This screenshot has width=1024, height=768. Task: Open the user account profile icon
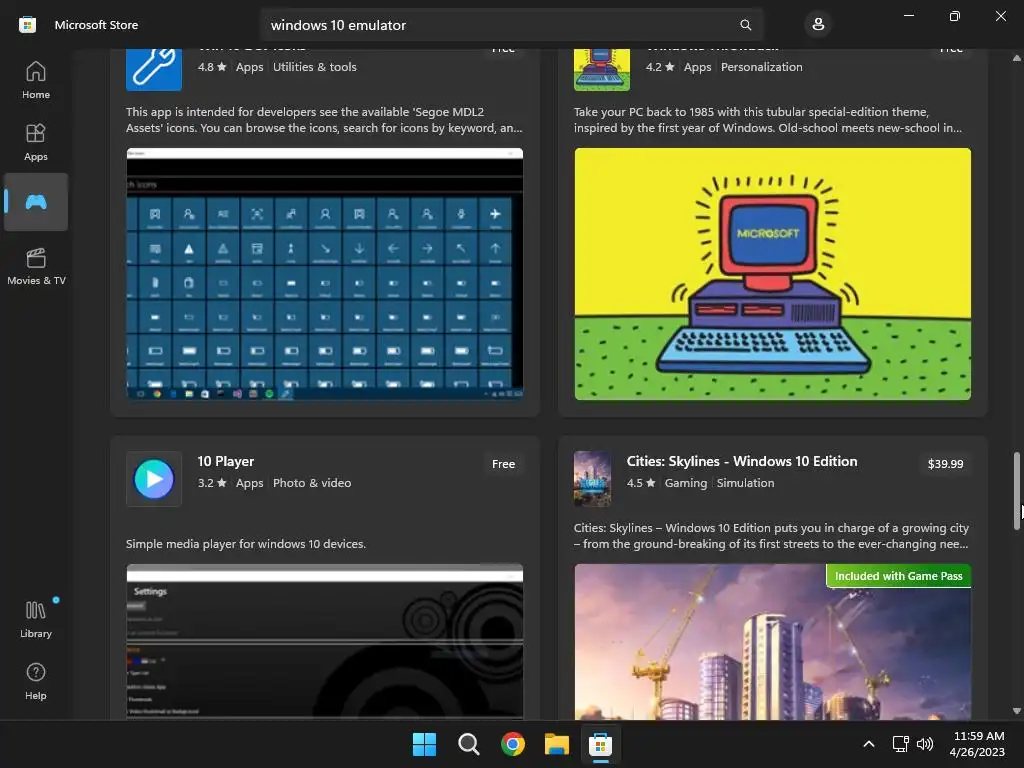click(818, 25)
